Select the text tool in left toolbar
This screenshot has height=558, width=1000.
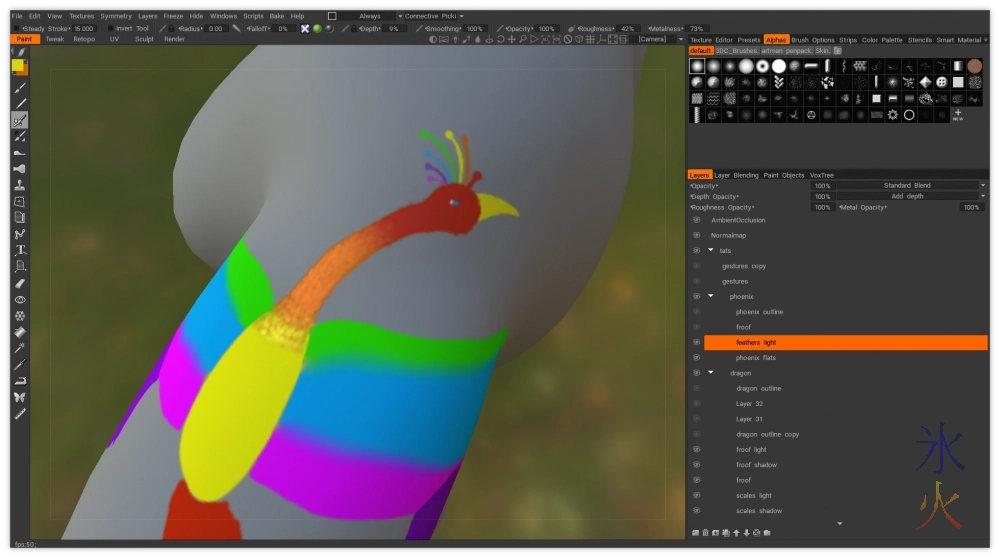(20, 250)
